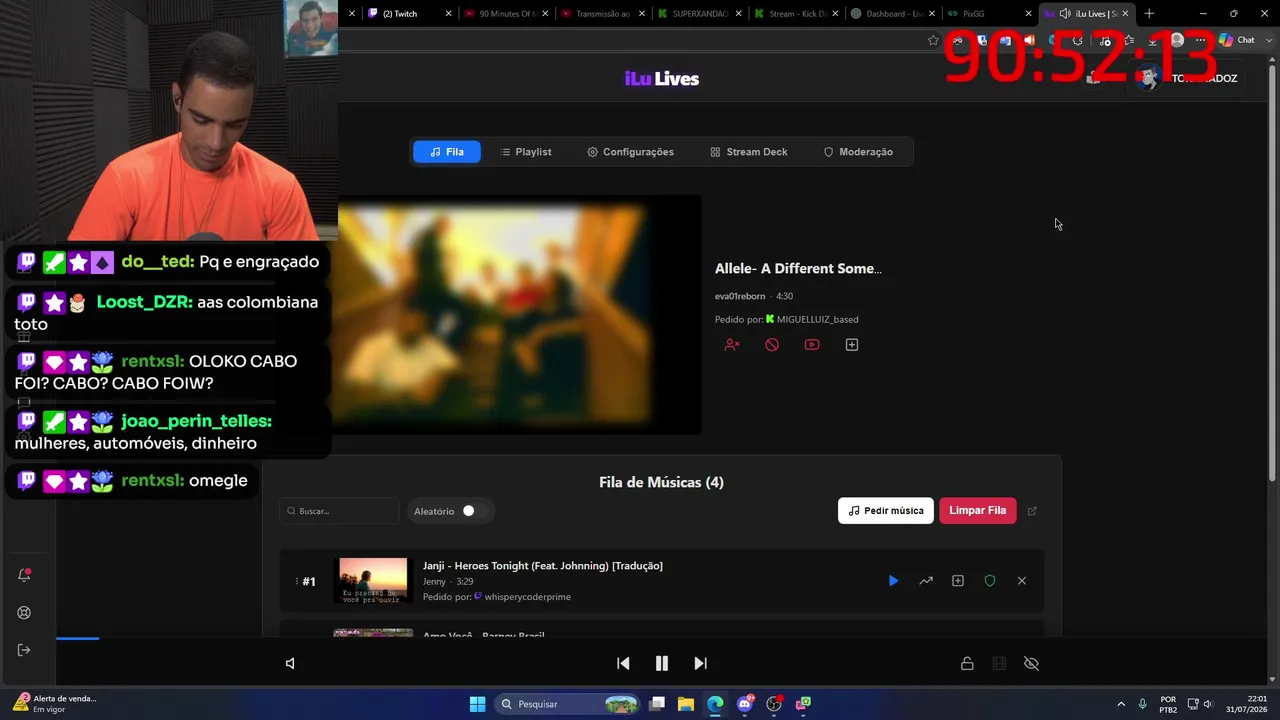Add current song to playlist

[852, 345]
